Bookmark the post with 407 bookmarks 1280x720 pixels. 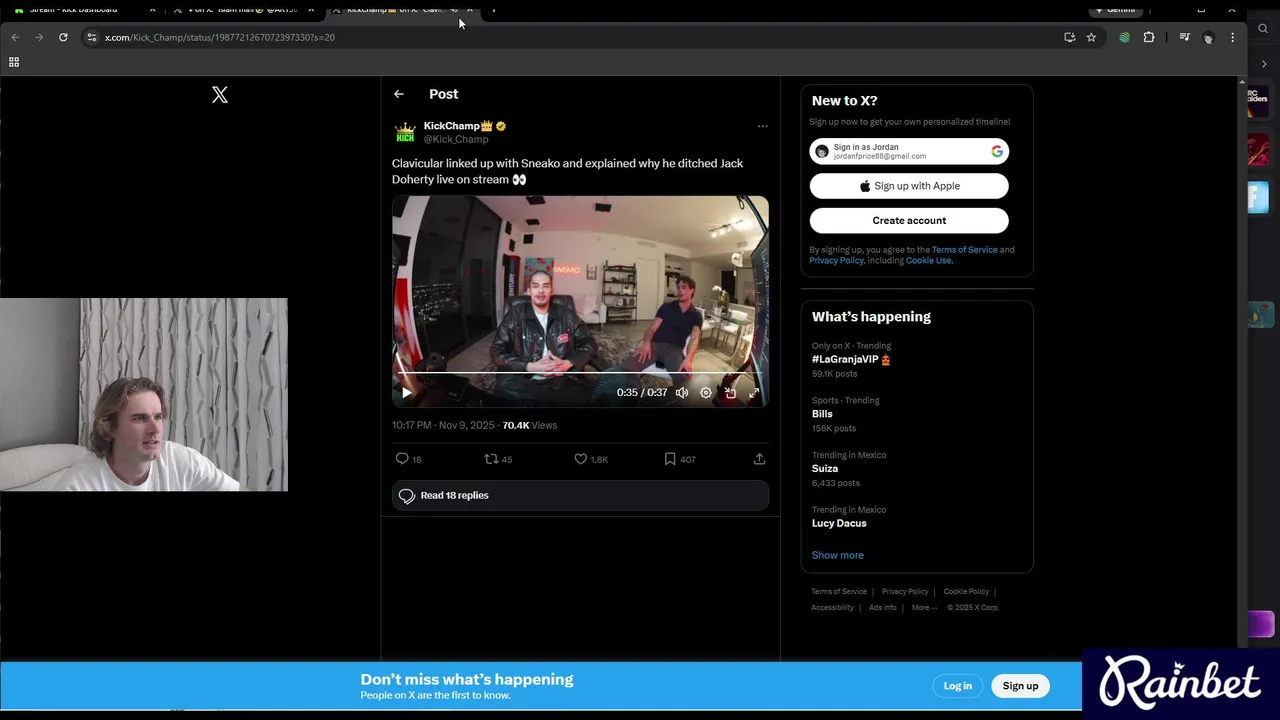tap(670, 459)
